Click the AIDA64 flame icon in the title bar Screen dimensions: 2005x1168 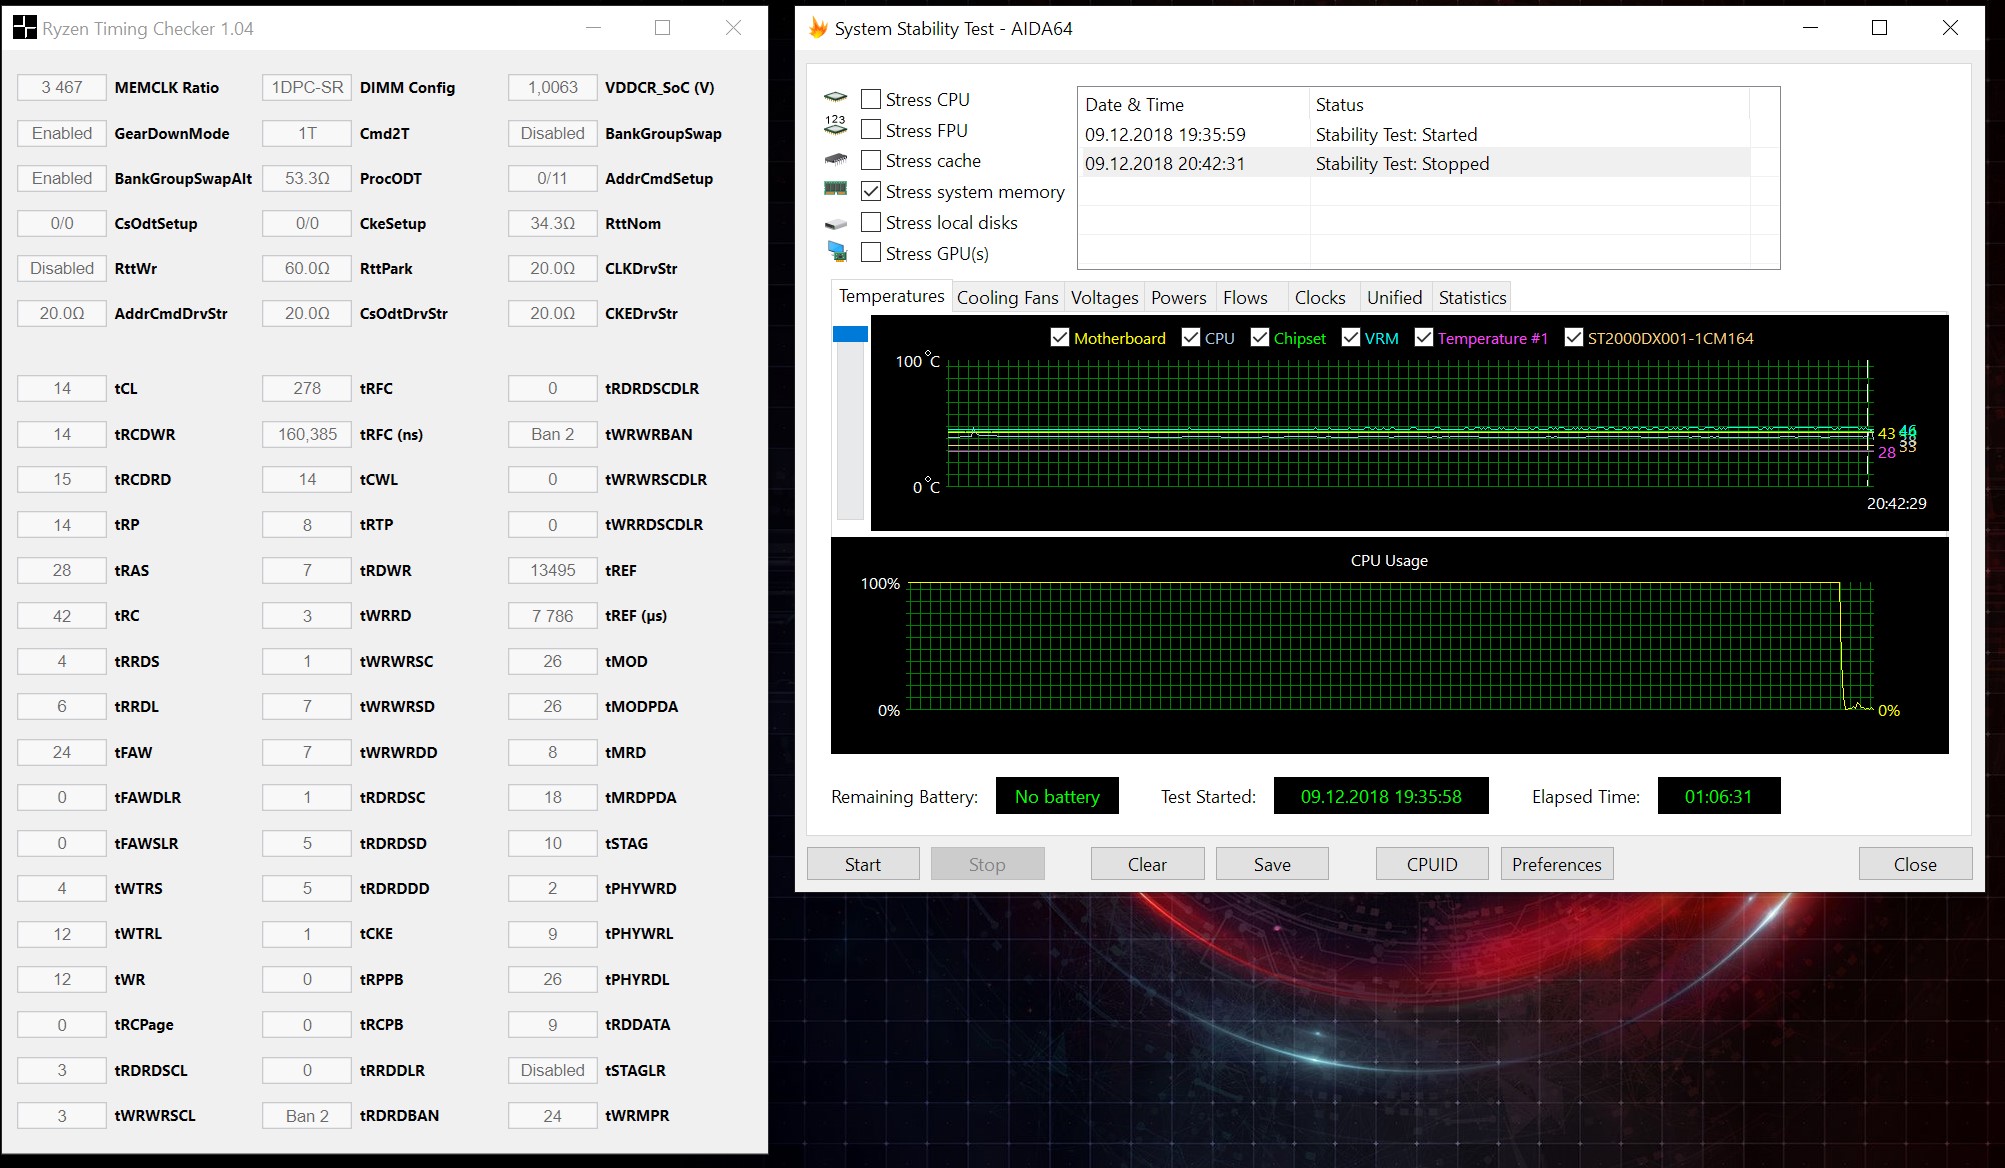coord(819,28)
